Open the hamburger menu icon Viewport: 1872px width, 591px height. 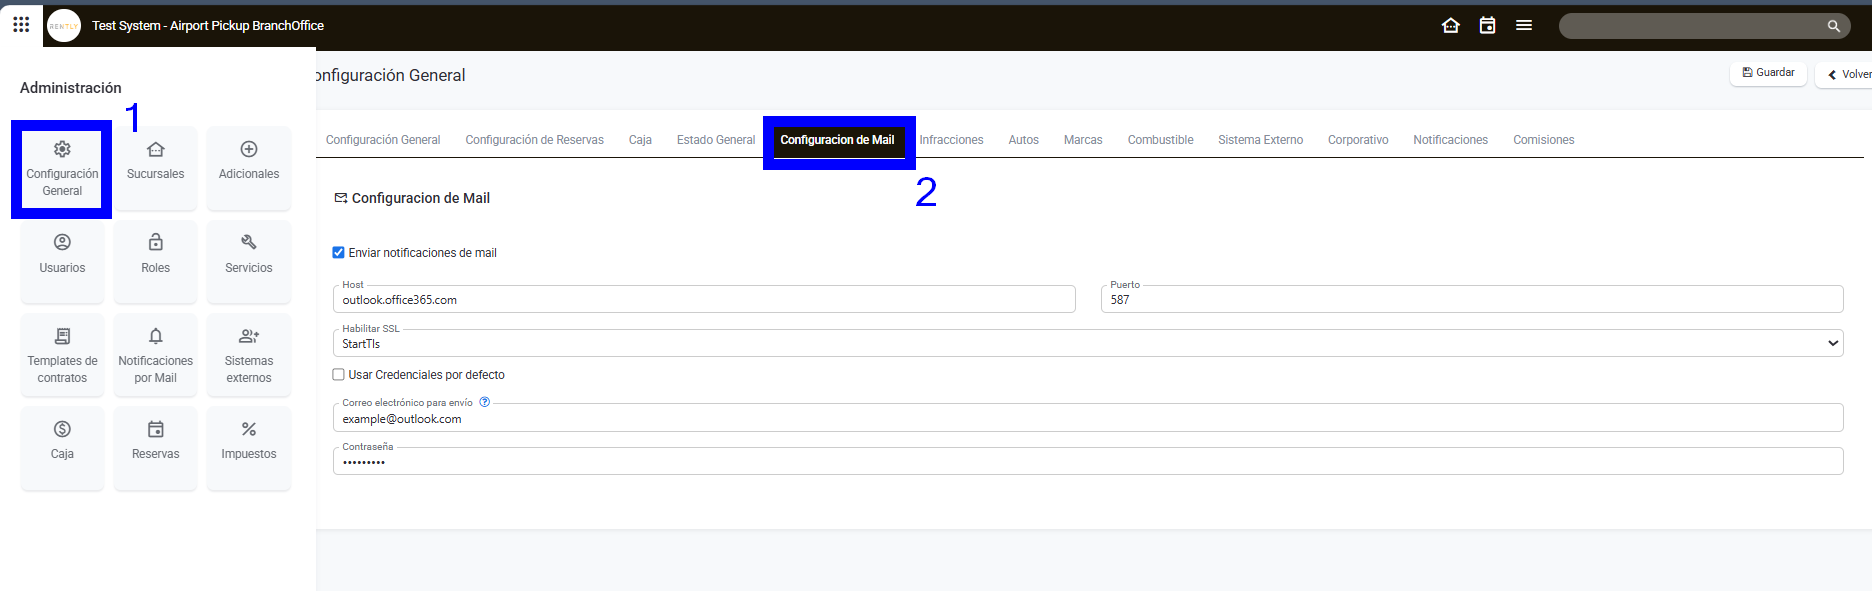pos(1523,26)
